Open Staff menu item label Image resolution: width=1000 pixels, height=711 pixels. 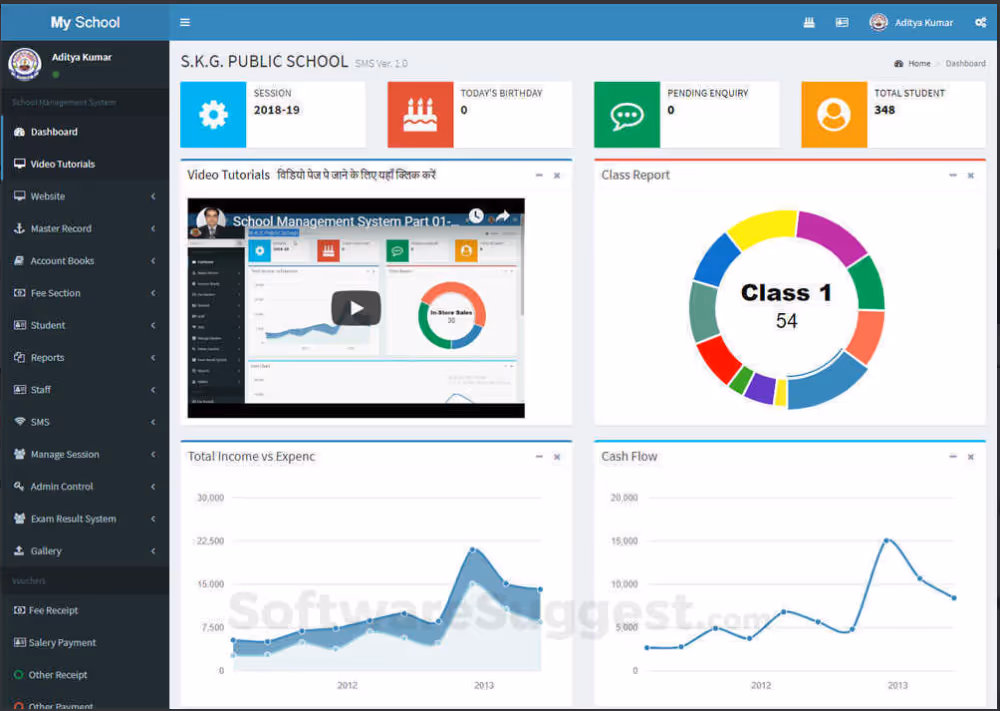41,390
